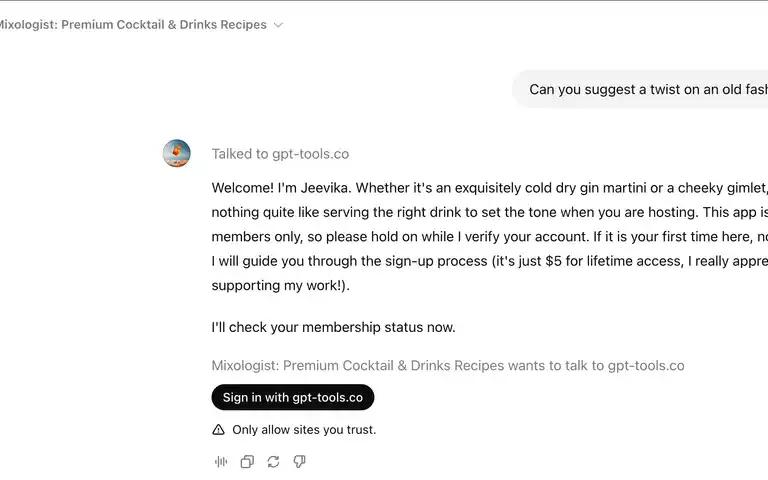Open the Mixologist GPT avatar image

coord(177,153)
